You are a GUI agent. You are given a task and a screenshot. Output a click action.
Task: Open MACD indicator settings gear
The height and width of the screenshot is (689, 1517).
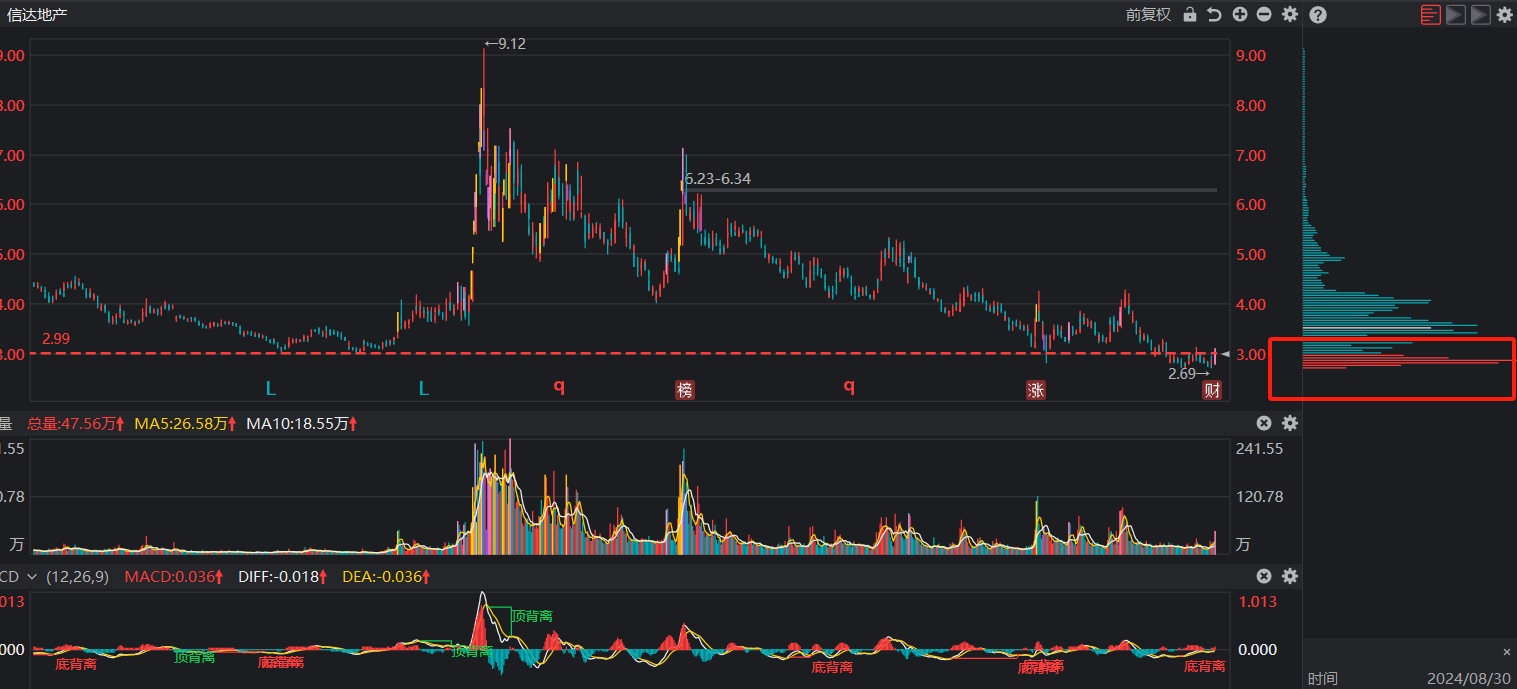click(1290, 576)
